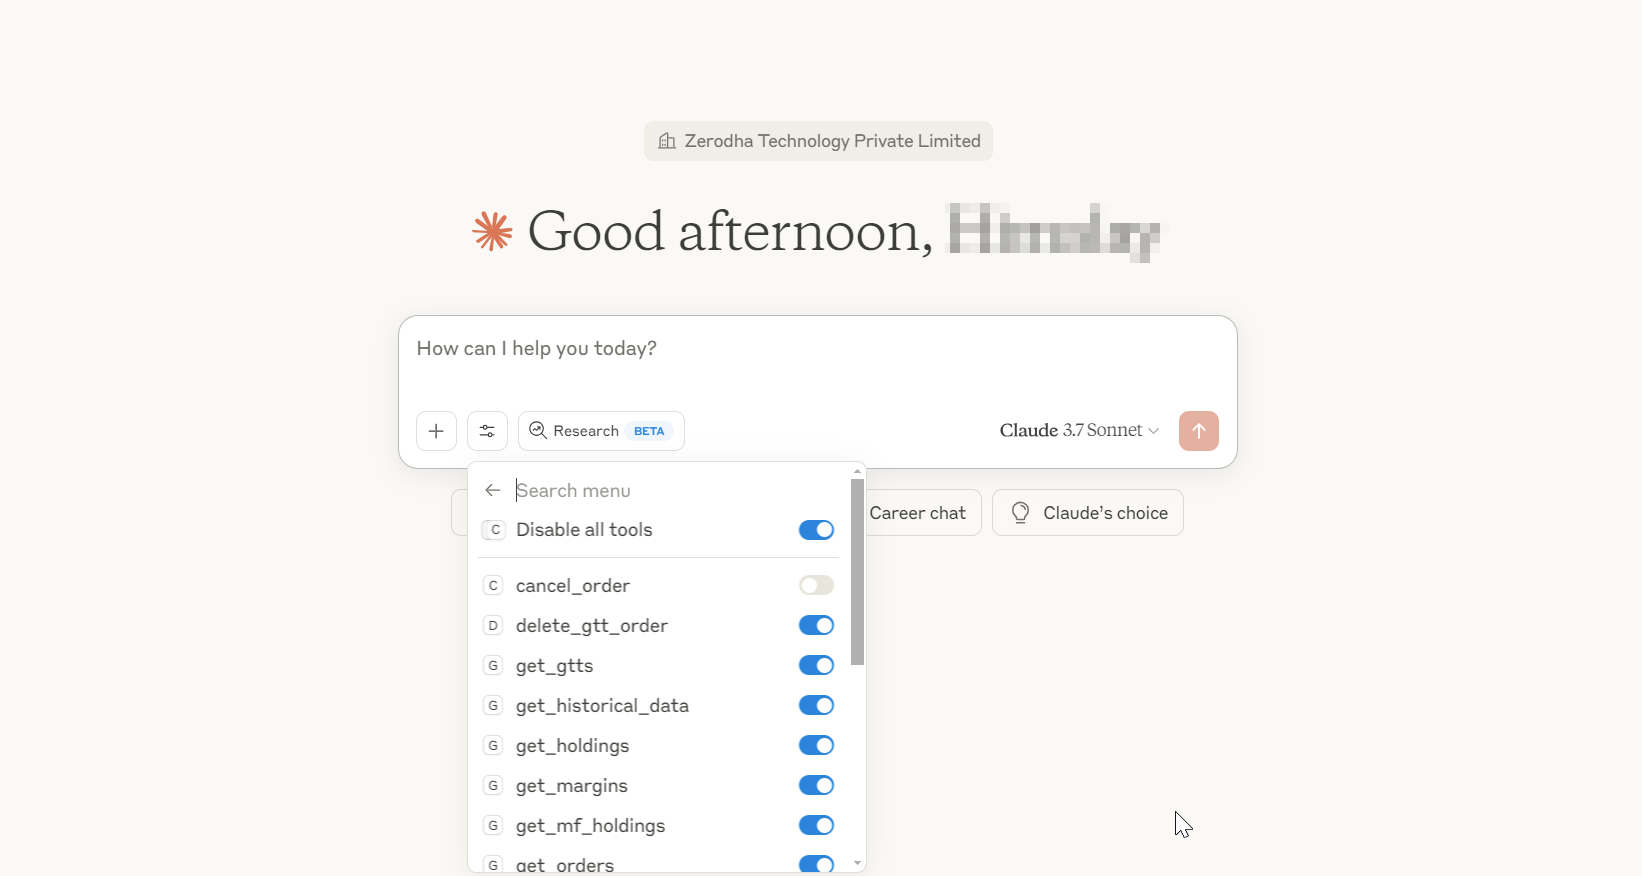Click the Disable all tools label
The width and height of the screenshot is (1642, 876).
click(584, 530)
